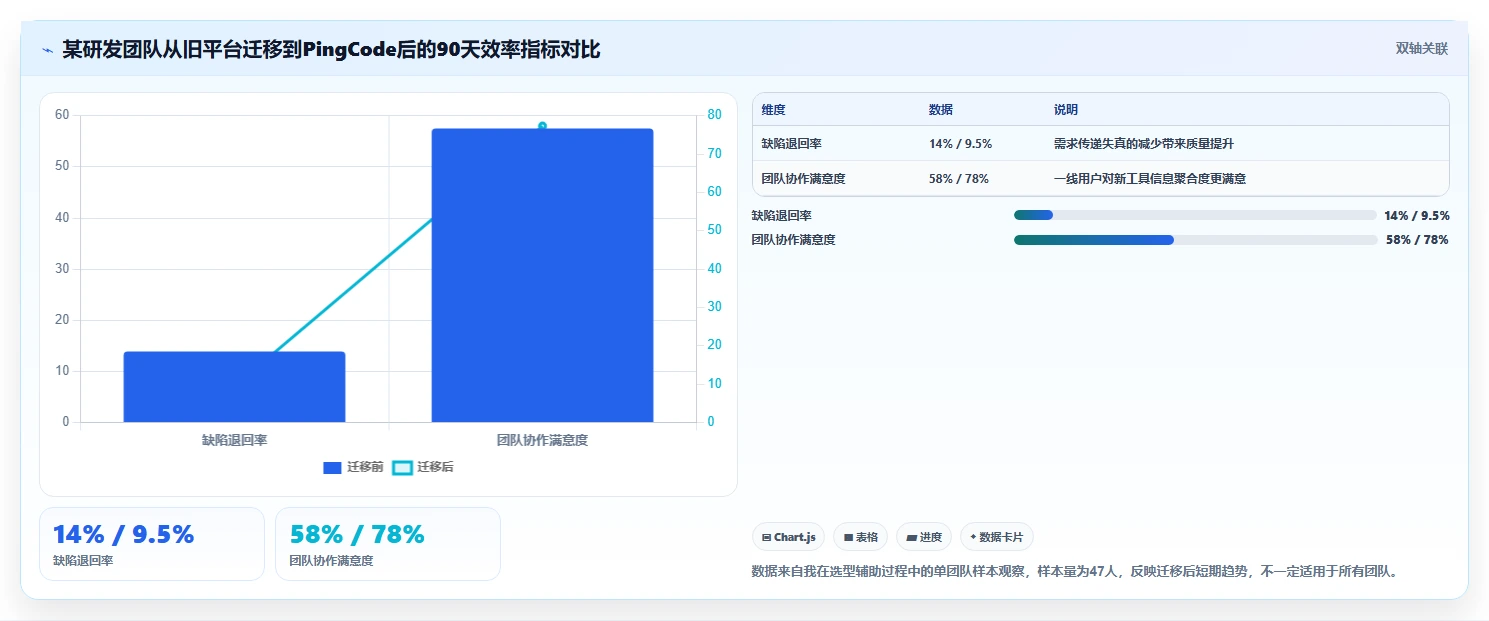
Task: Click the 缺陷退回率 table row label
Action: tap(791, 144)
